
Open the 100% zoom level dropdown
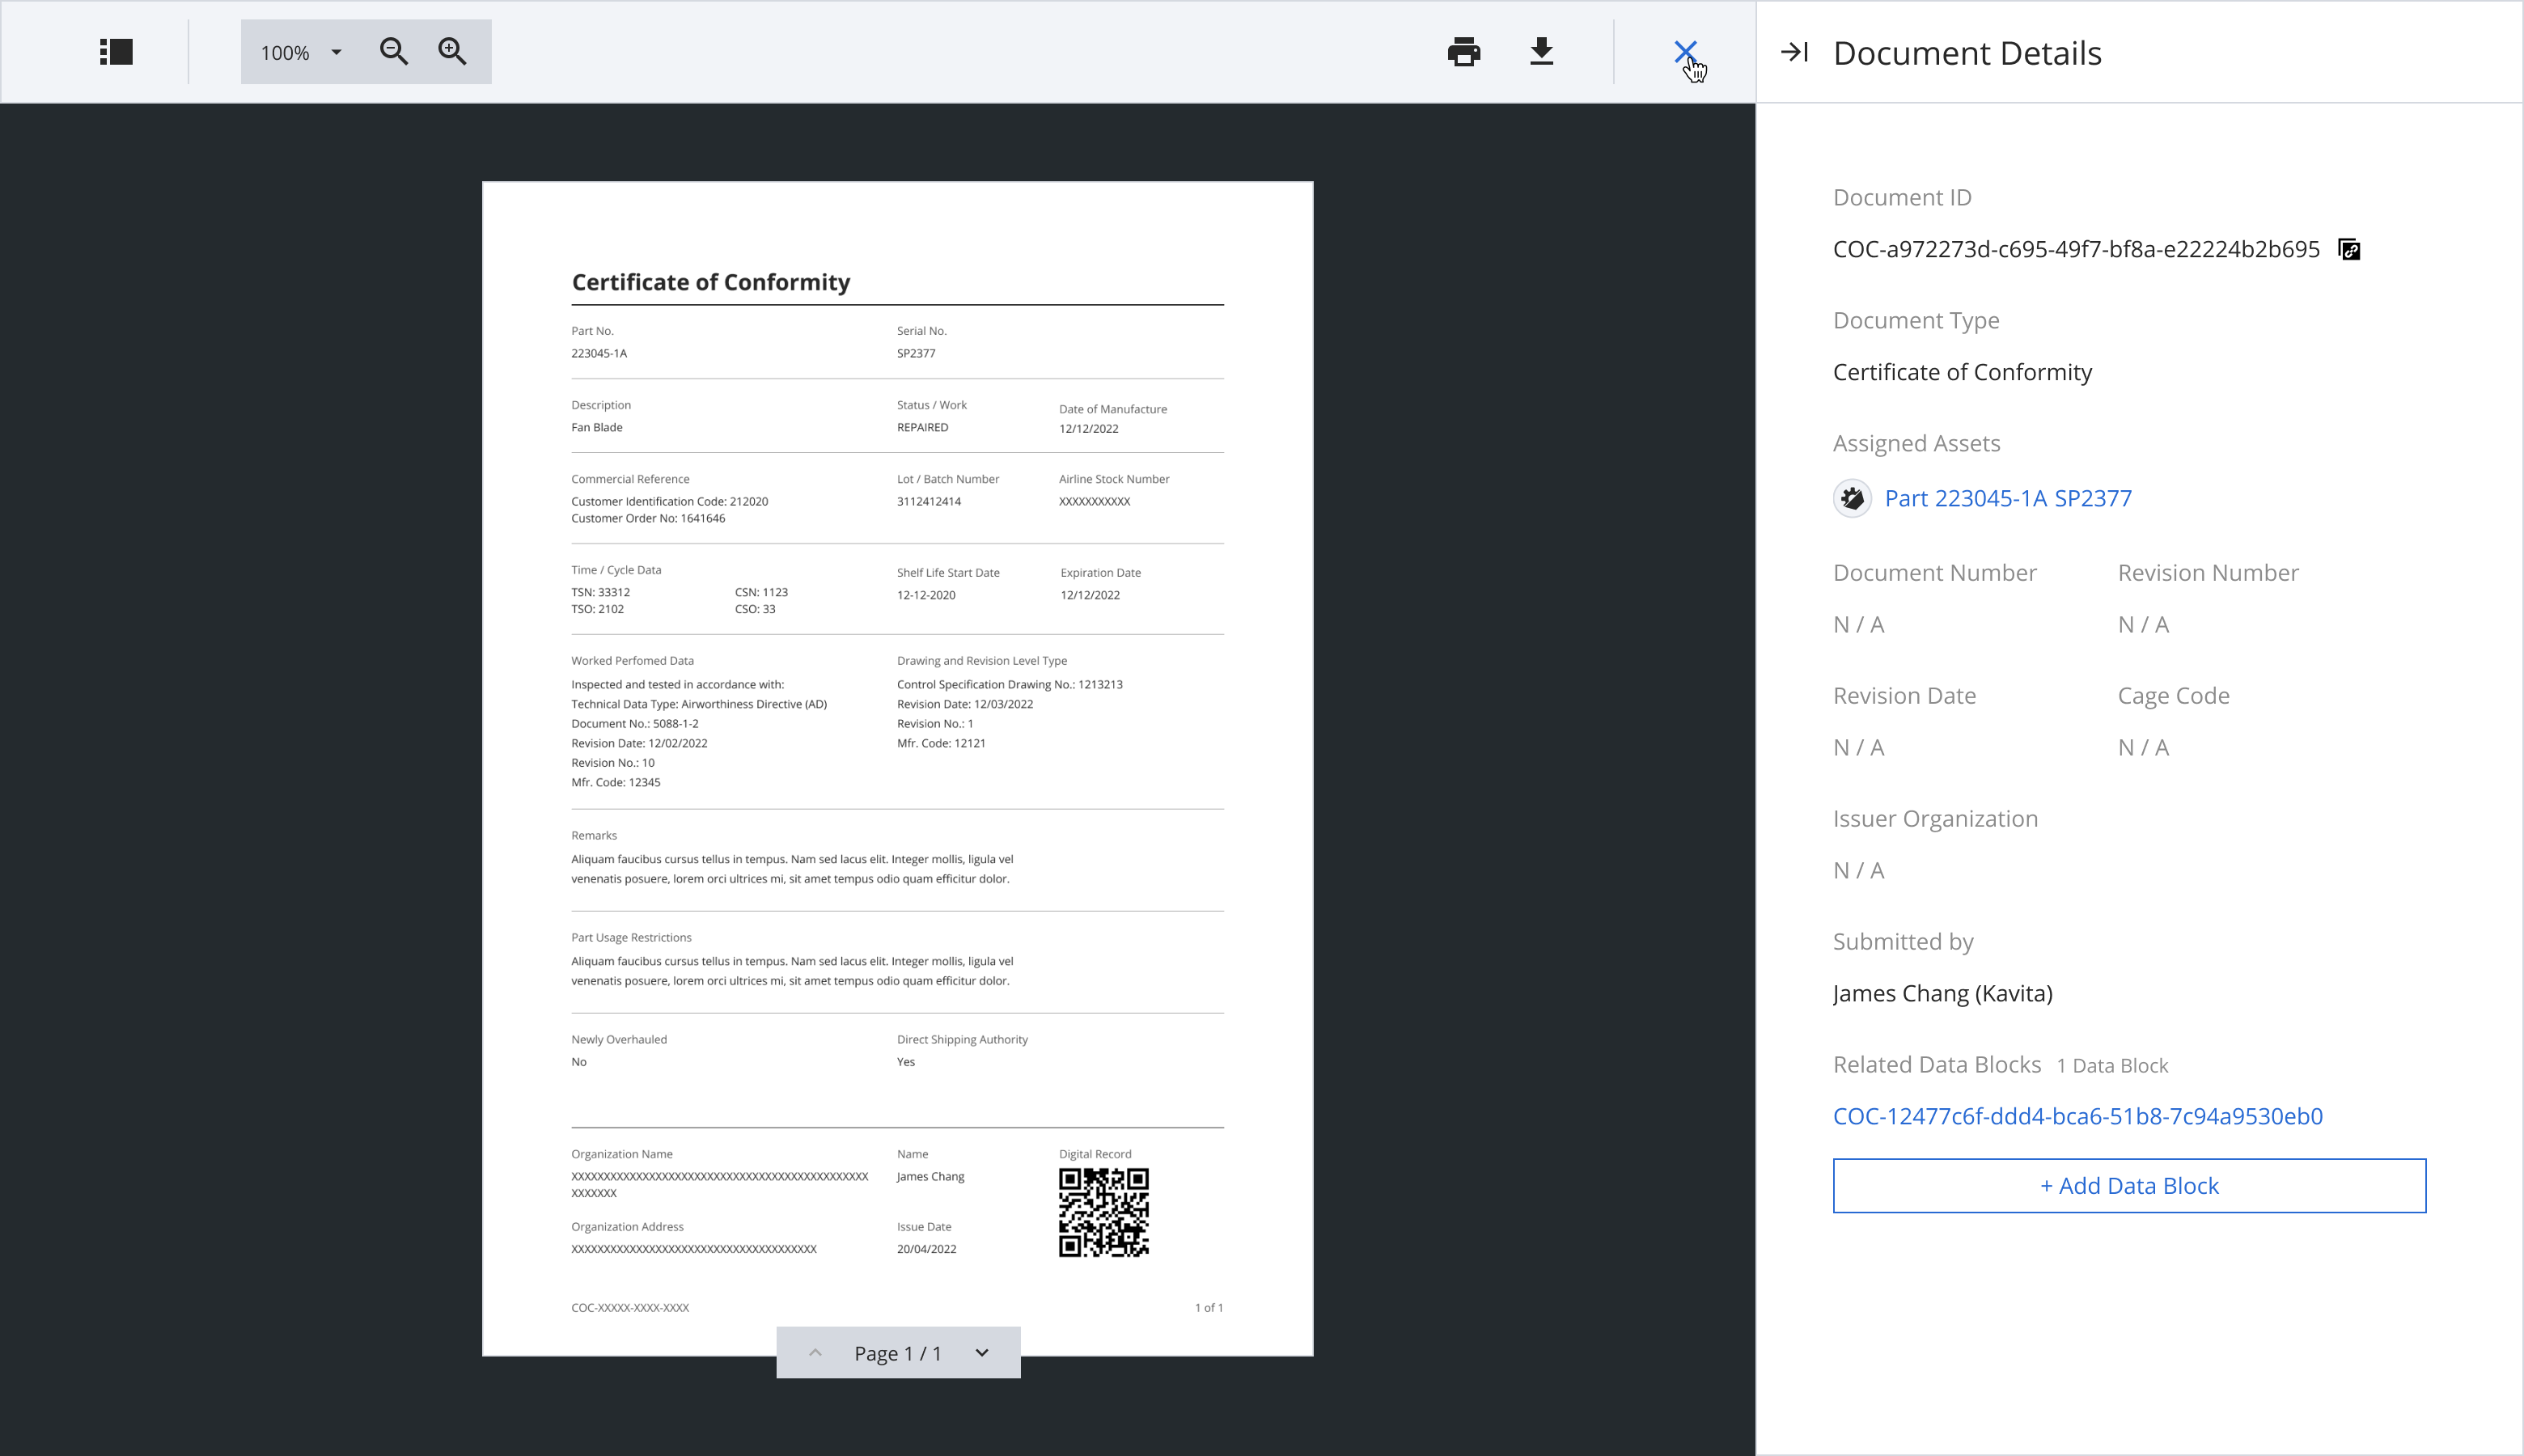click(x=301, y=52)
